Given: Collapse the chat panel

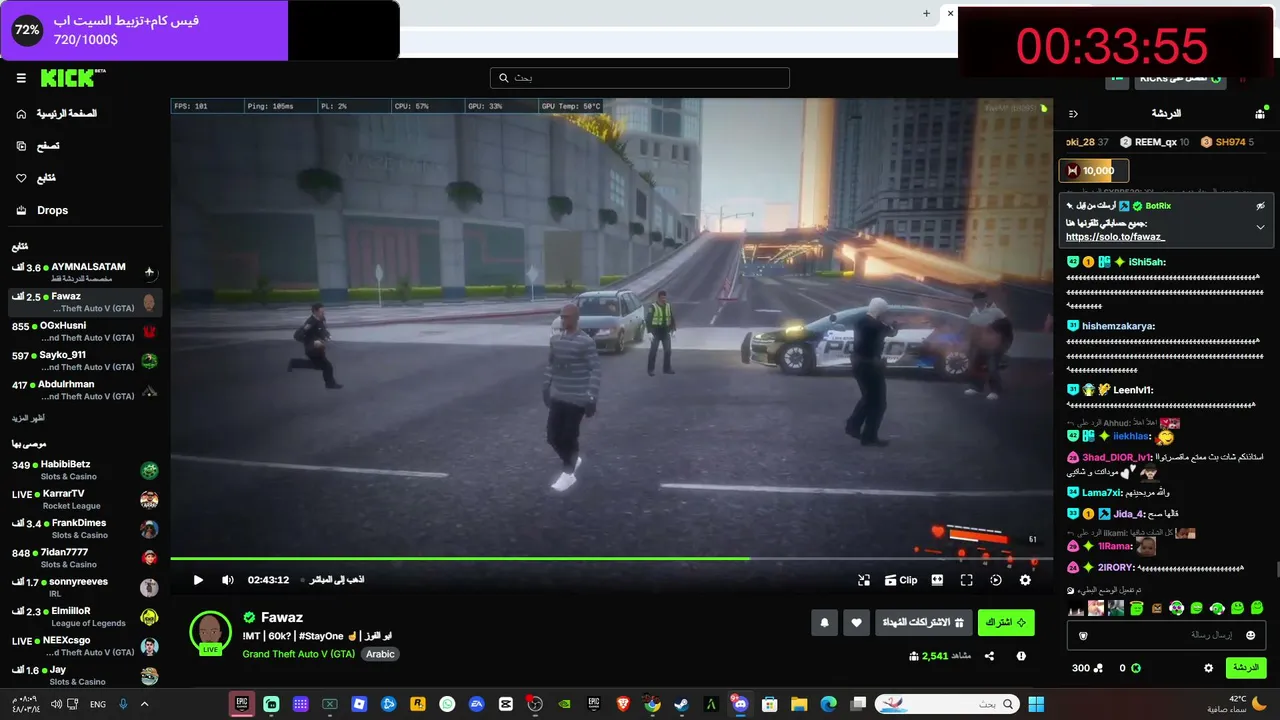Looking at the screenshot, I should [1073, 114].
